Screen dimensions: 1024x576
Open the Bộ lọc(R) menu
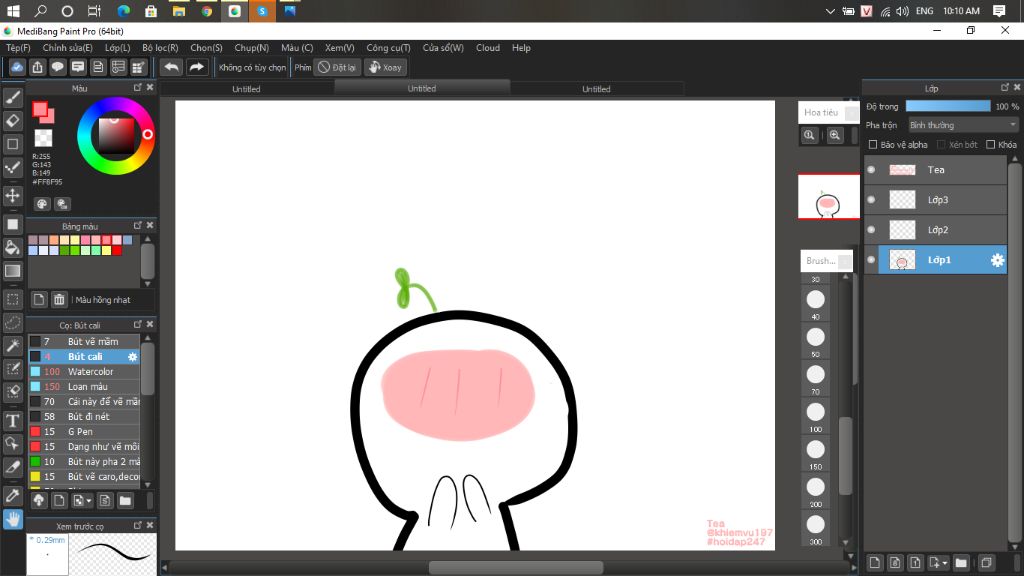click(160, 48)
